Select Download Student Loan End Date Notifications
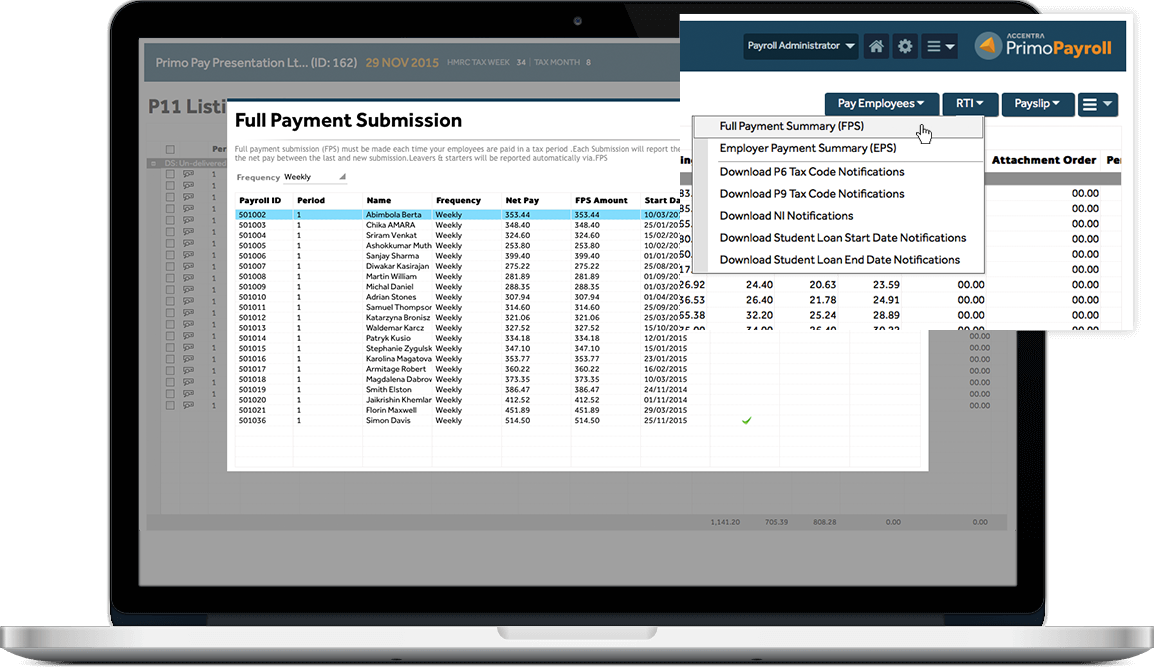The image size is (1154, 668). pos(840,260)
